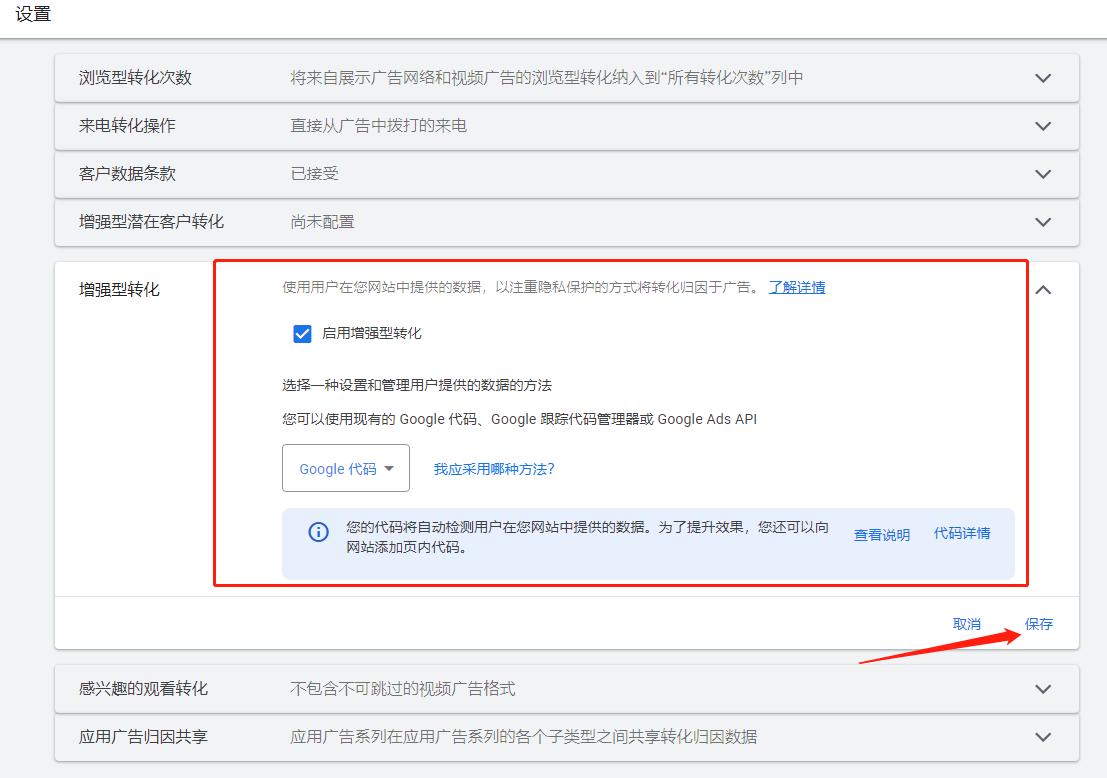
Task: Click the info icon in the blue notice
Action: [x=318, y=533]
